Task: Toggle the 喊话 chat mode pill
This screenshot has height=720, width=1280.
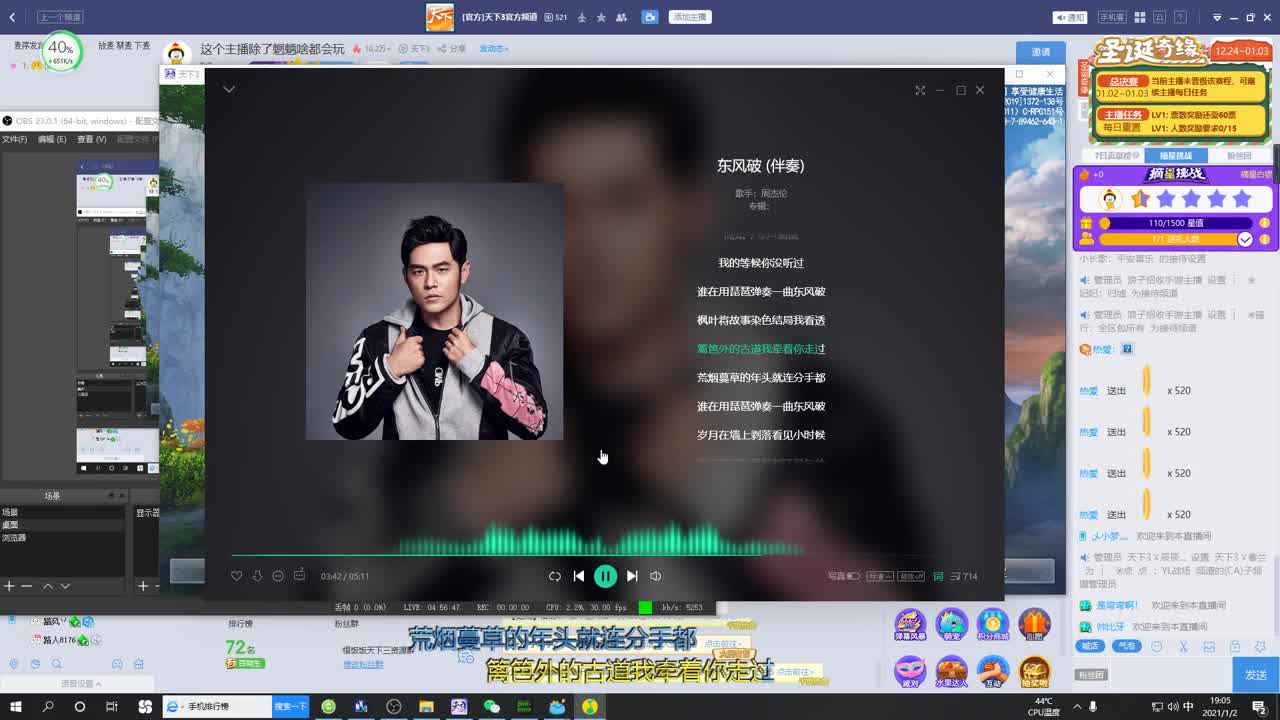Action: point(1090,646)
